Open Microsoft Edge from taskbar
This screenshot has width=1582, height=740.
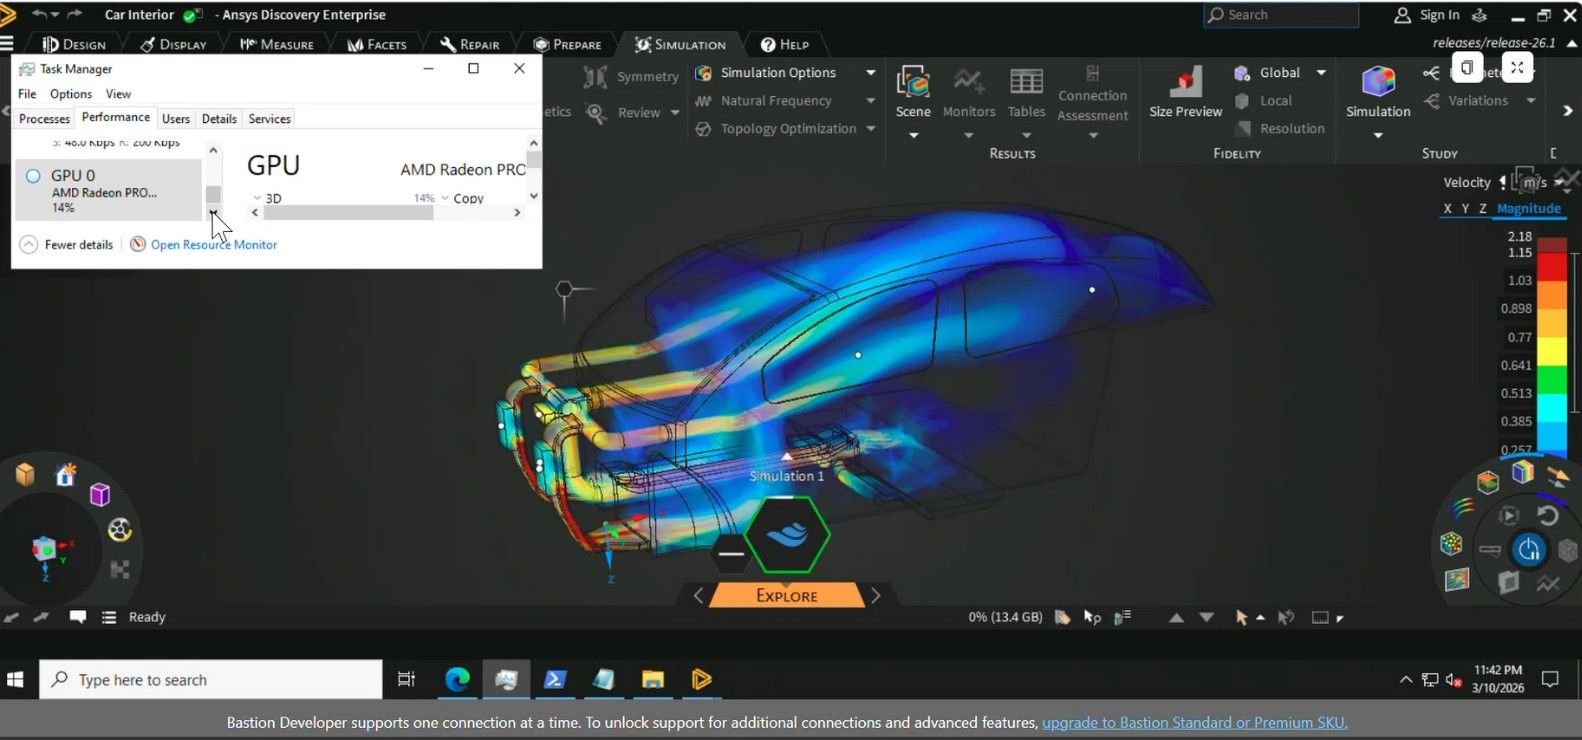[x=457, y=680]
